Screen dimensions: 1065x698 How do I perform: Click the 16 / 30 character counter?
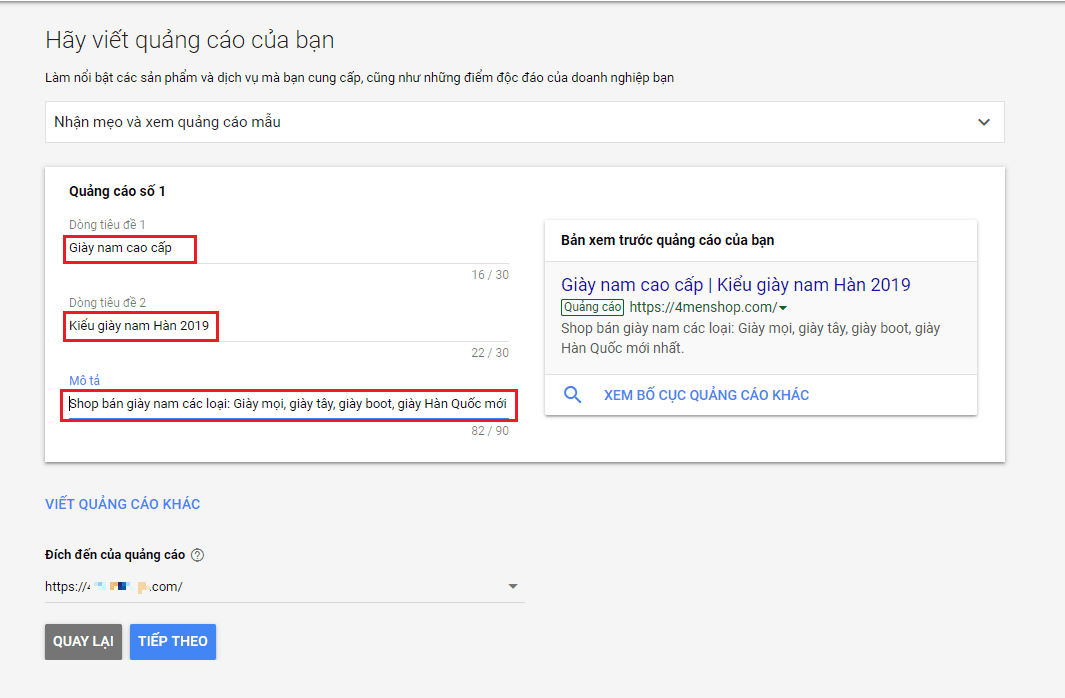(x=490, y=275)
